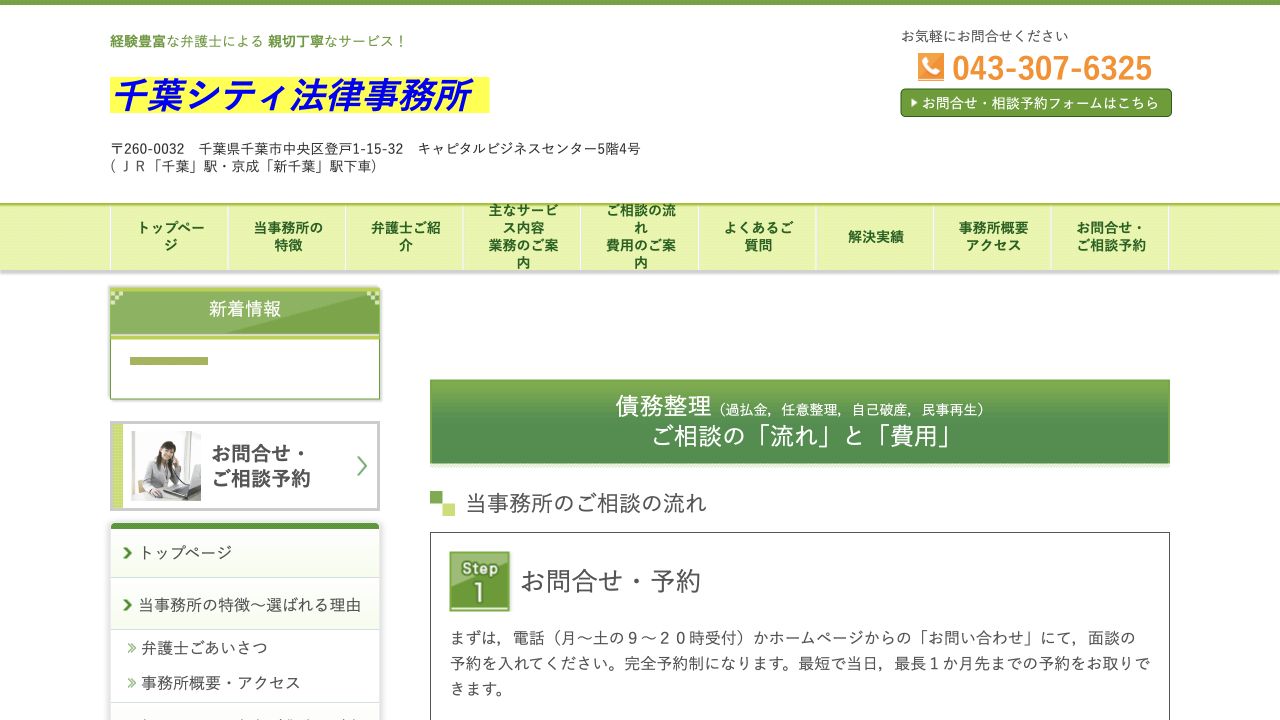Select 事務所概要・アクセス in sidebar
1280x720 pixels.
[221, 683]
